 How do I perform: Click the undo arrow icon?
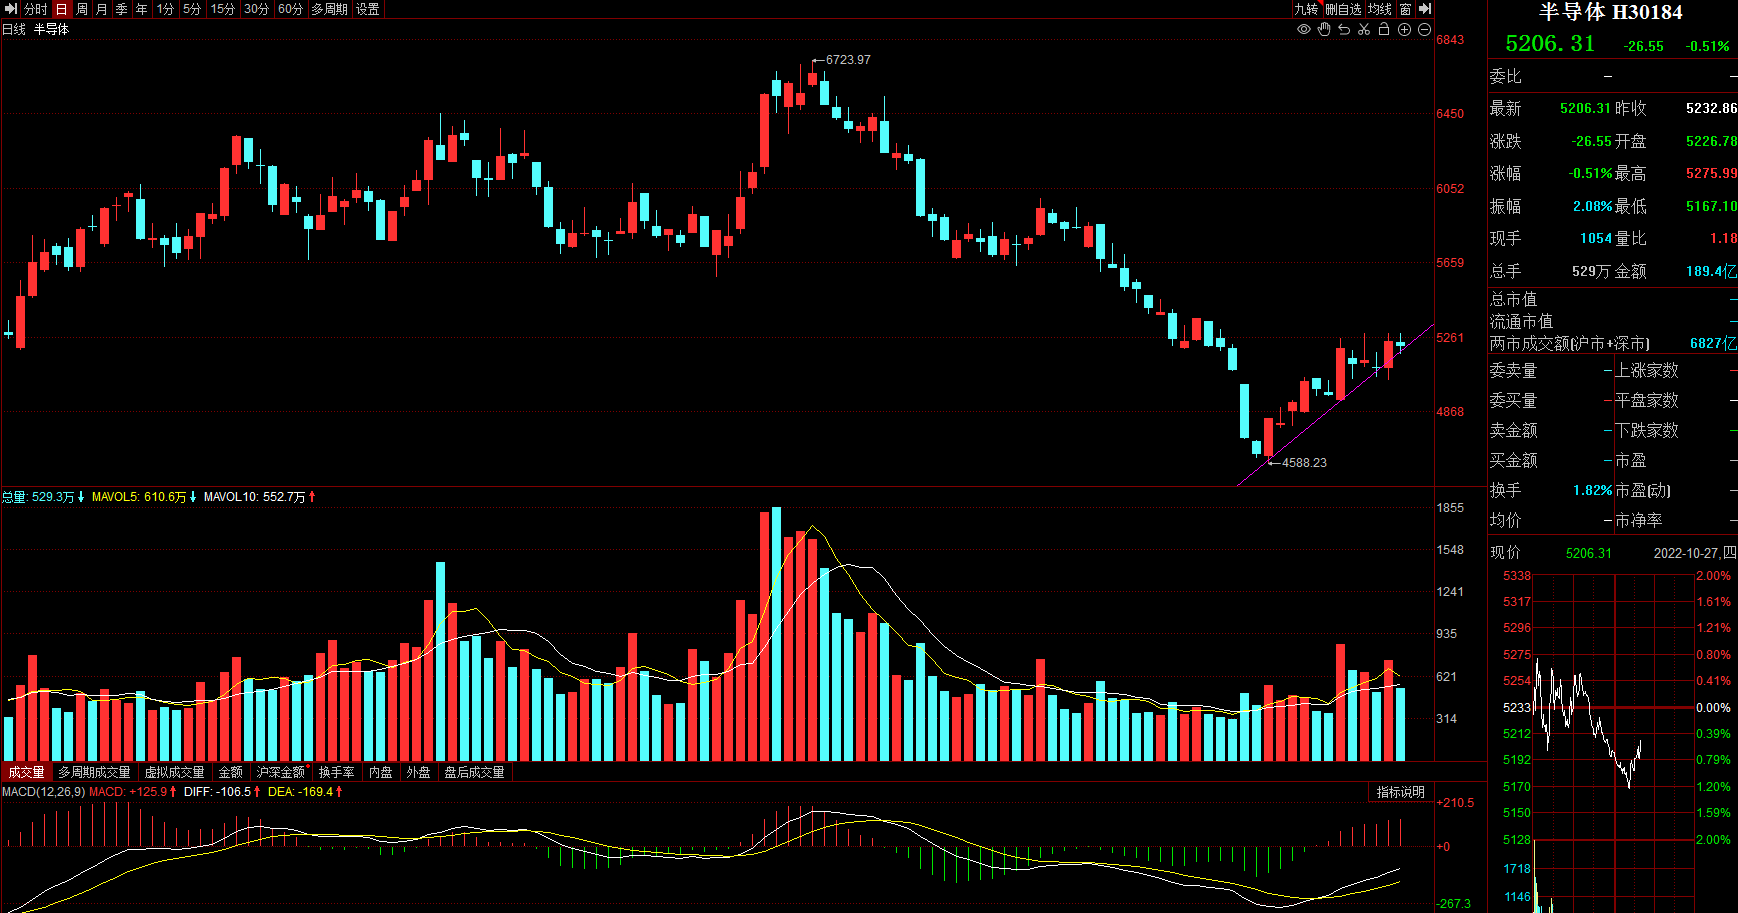(1344, 29)
